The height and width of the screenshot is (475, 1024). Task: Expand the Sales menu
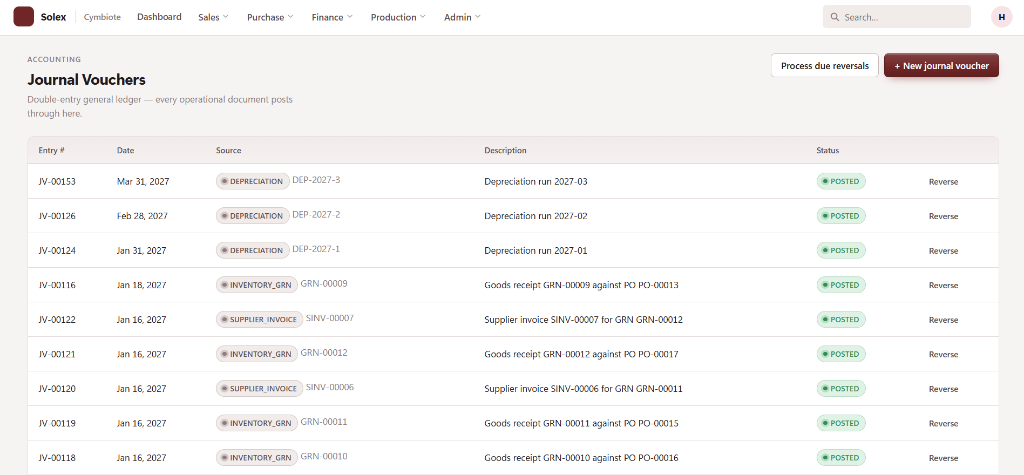click(x=214, y=17)
